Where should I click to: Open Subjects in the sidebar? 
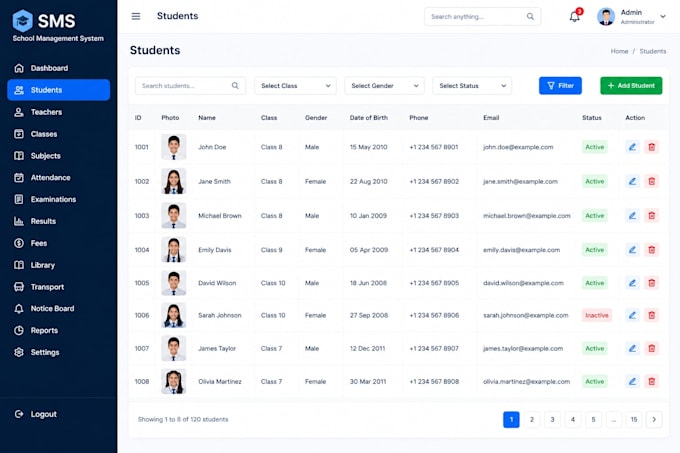59,156
